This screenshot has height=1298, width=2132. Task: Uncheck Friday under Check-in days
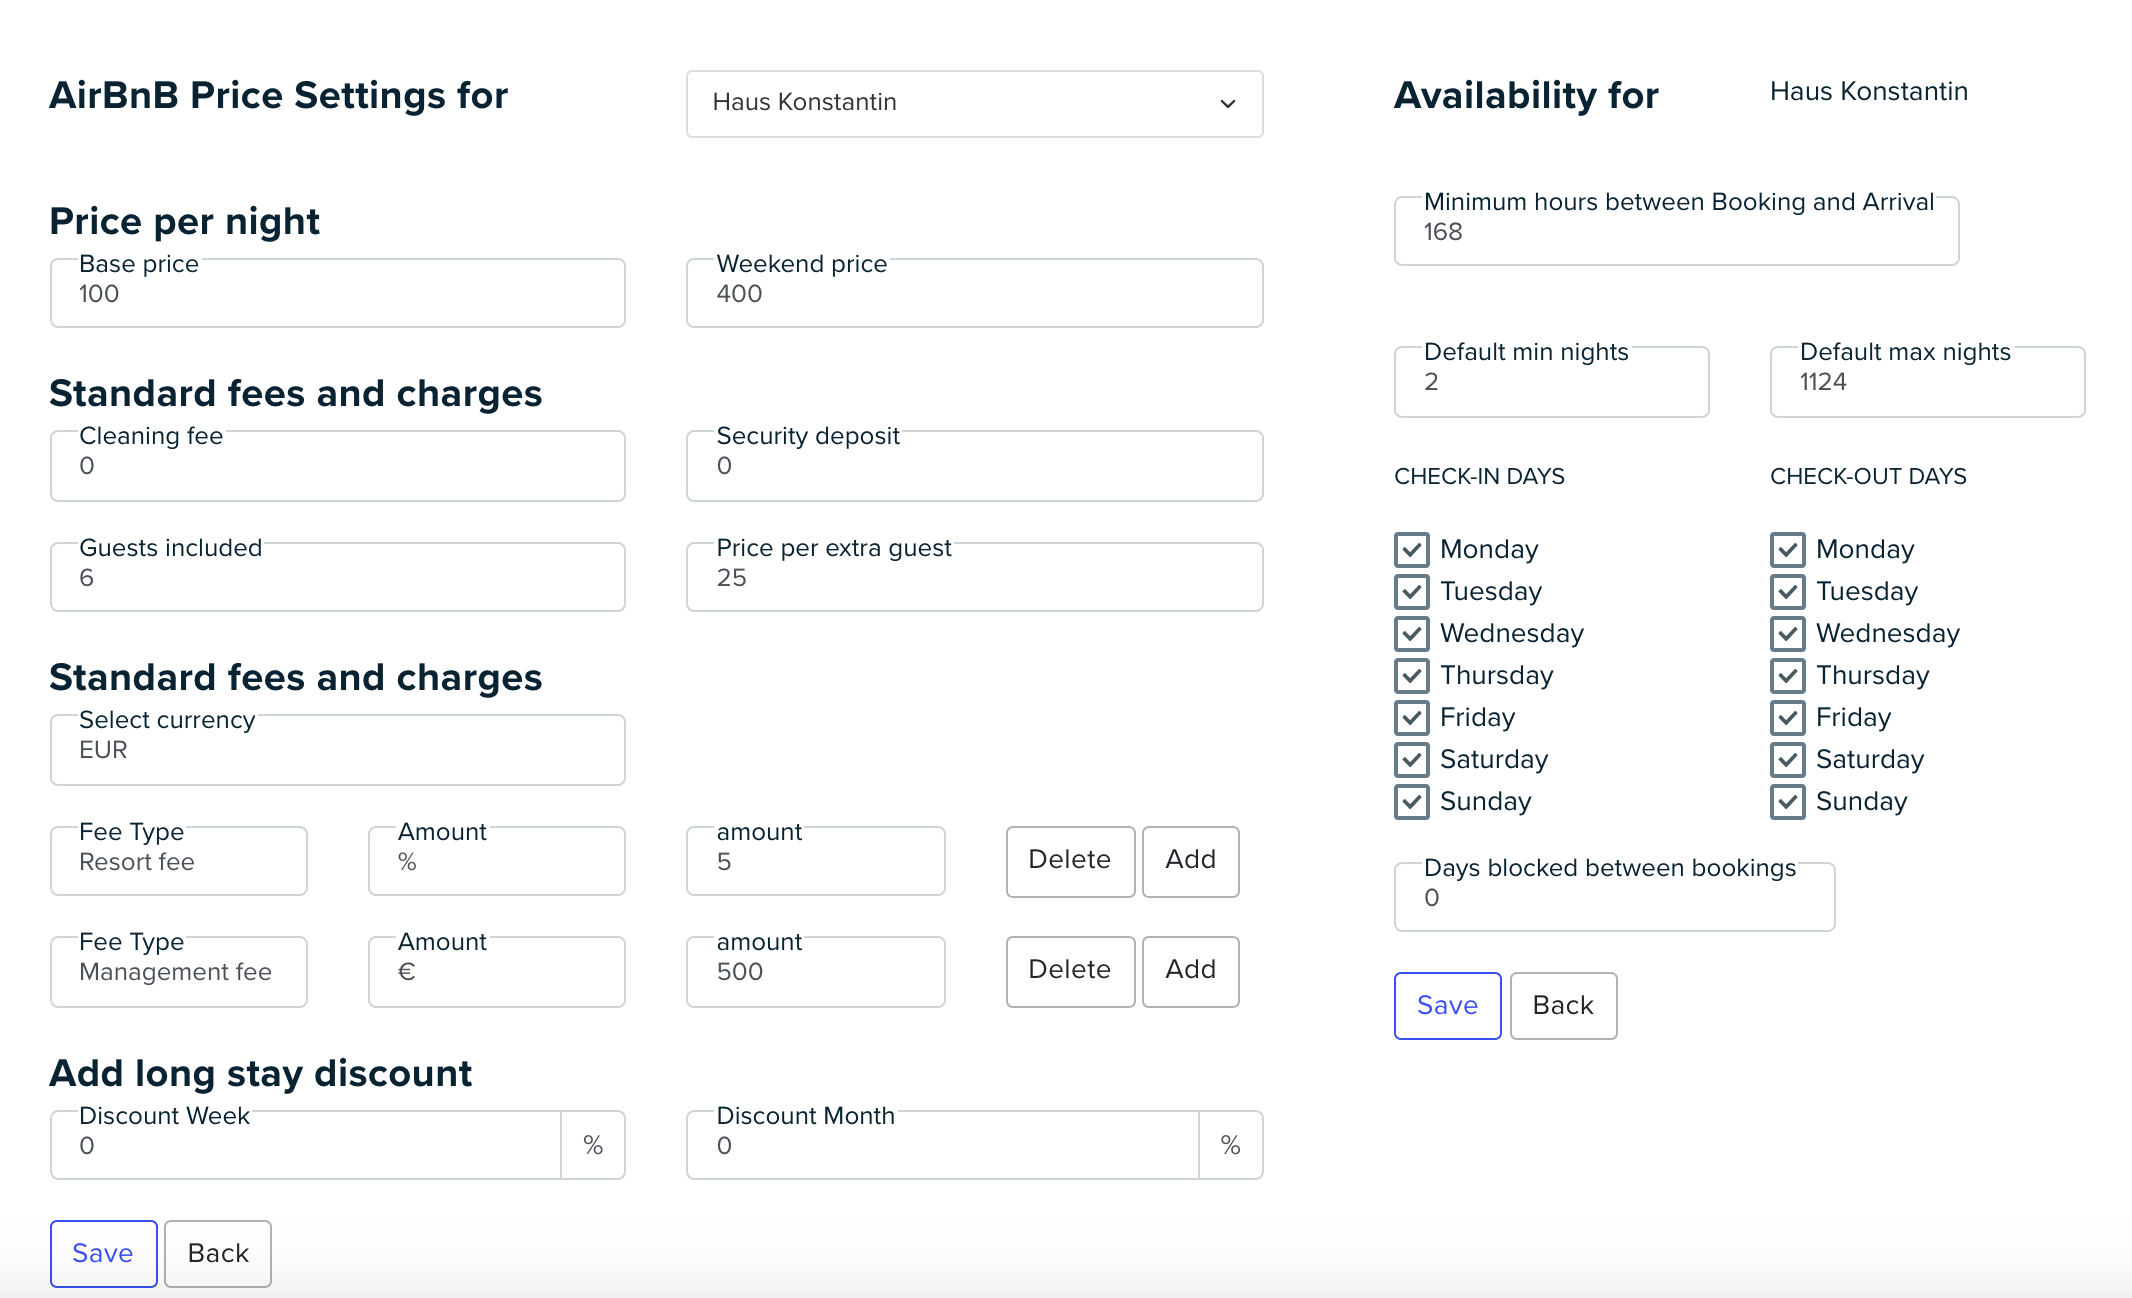1412,717
